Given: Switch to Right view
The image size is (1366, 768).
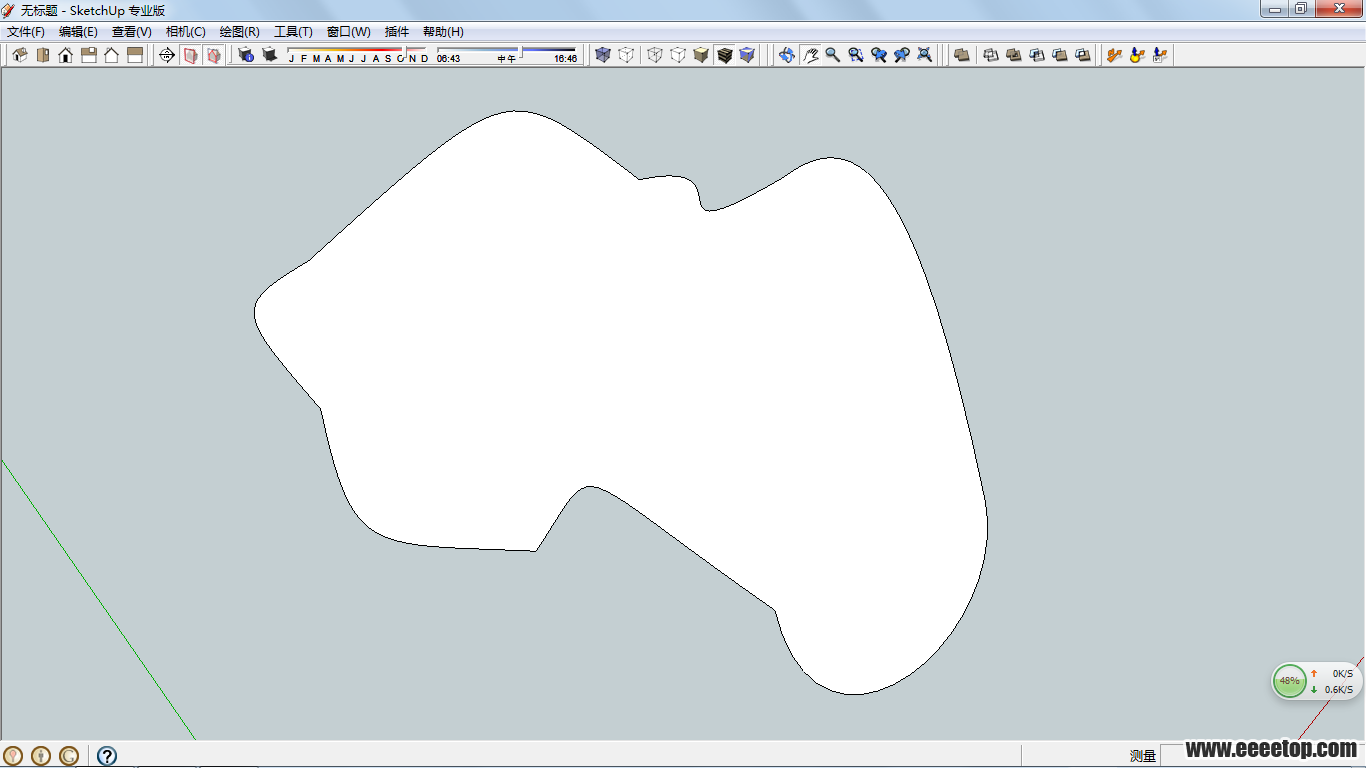Looking at the screenshot, I should [x=88, y=55].
